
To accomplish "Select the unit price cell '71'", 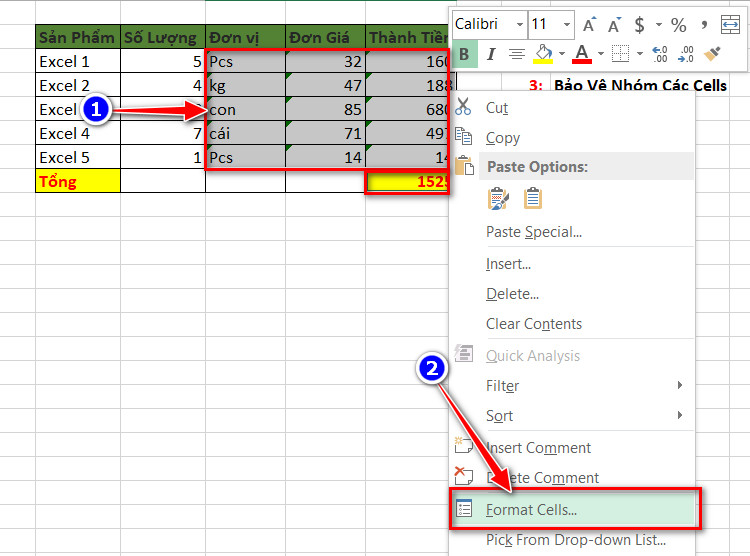I will (325, 133).
